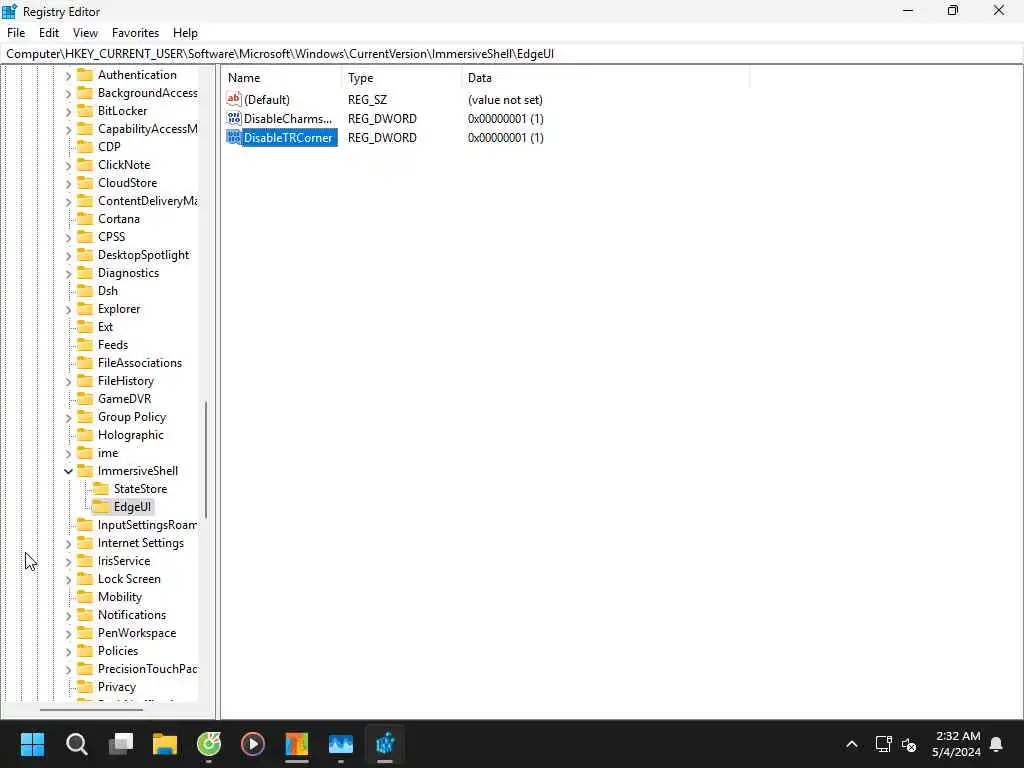Open the Help menu
The height and width of the screenshot is (768, 1024).
[x=185, y=33]
